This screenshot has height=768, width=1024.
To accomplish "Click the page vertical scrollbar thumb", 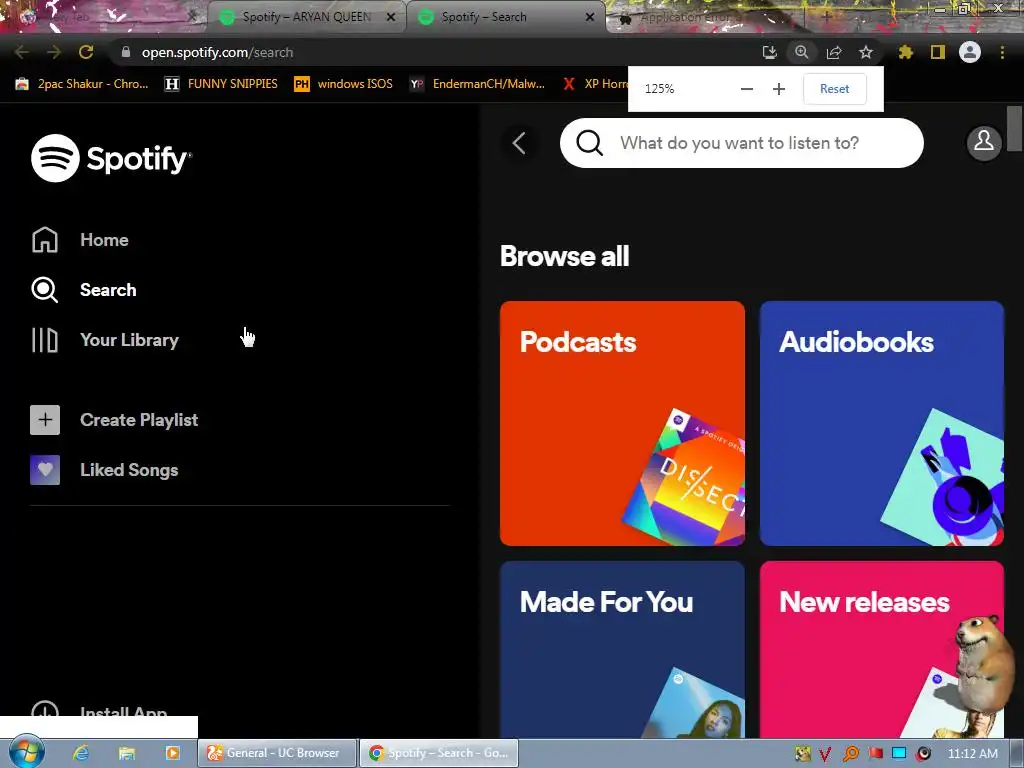I will [1014, 128].
